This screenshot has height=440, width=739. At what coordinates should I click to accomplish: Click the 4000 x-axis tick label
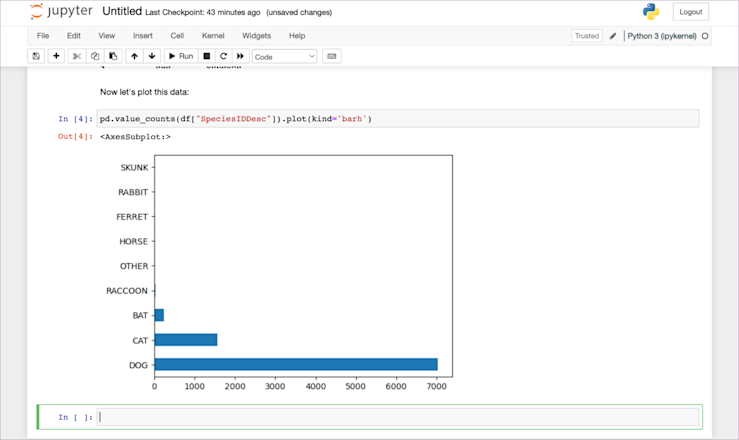point(315,386)
